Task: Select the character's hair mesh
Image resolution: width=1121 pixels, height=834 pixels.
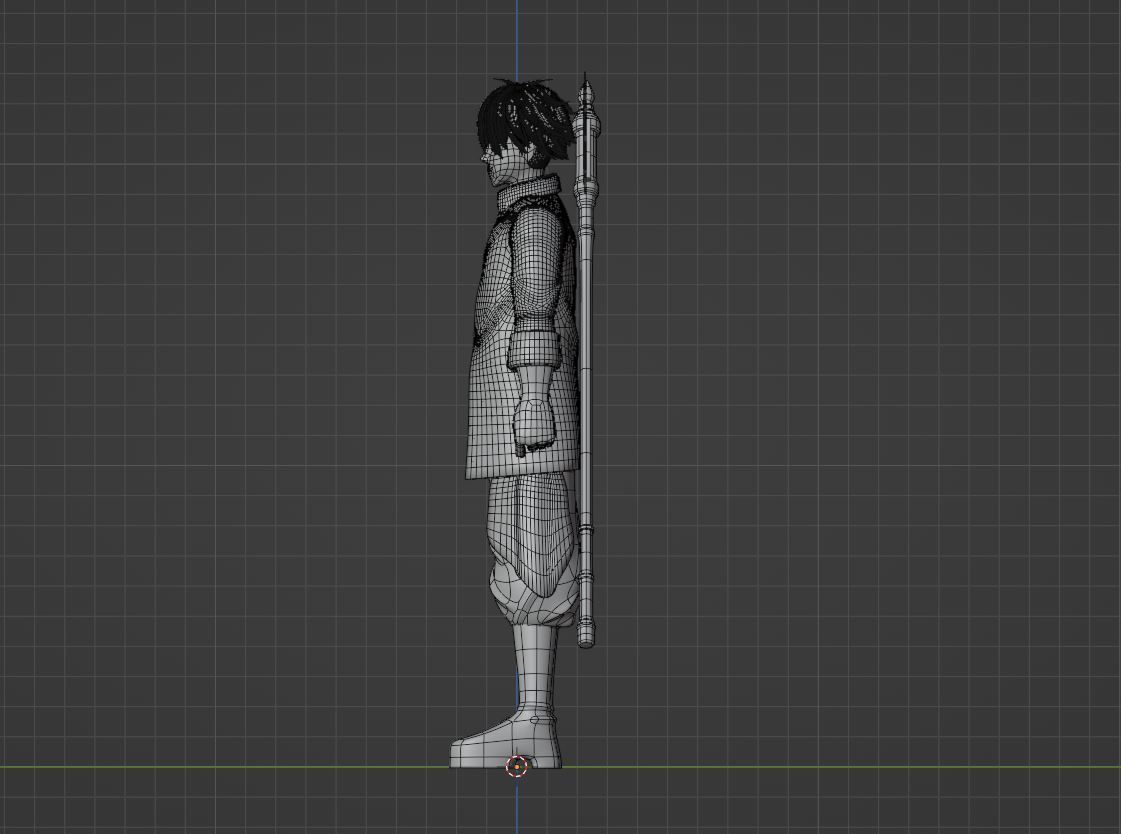Action: (525, 118)
